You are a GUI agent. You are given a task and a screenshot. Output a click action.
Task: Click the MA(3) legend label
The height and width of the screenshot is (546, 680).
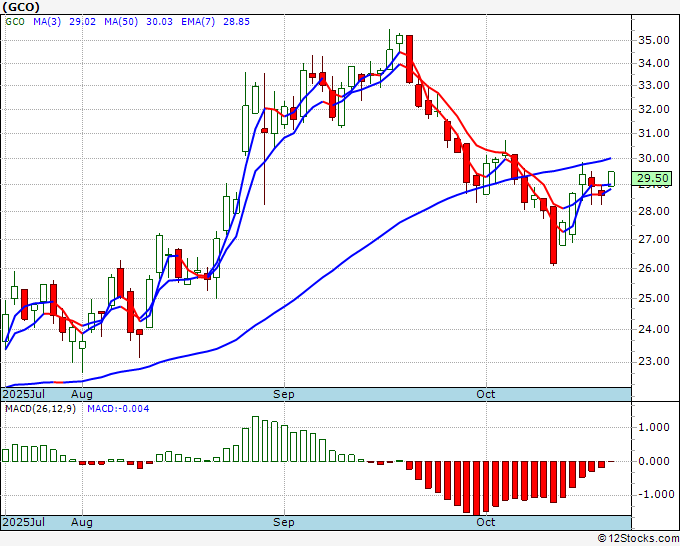47,22
